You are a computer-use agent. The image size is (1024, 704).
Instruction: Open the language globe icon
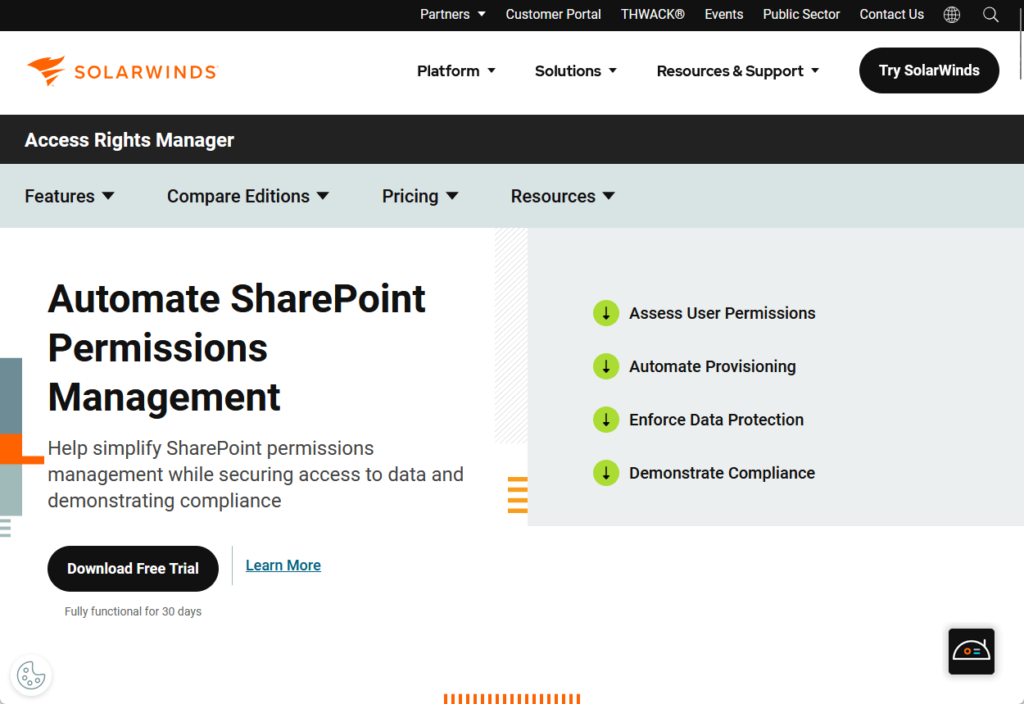[x=952, y=14]
